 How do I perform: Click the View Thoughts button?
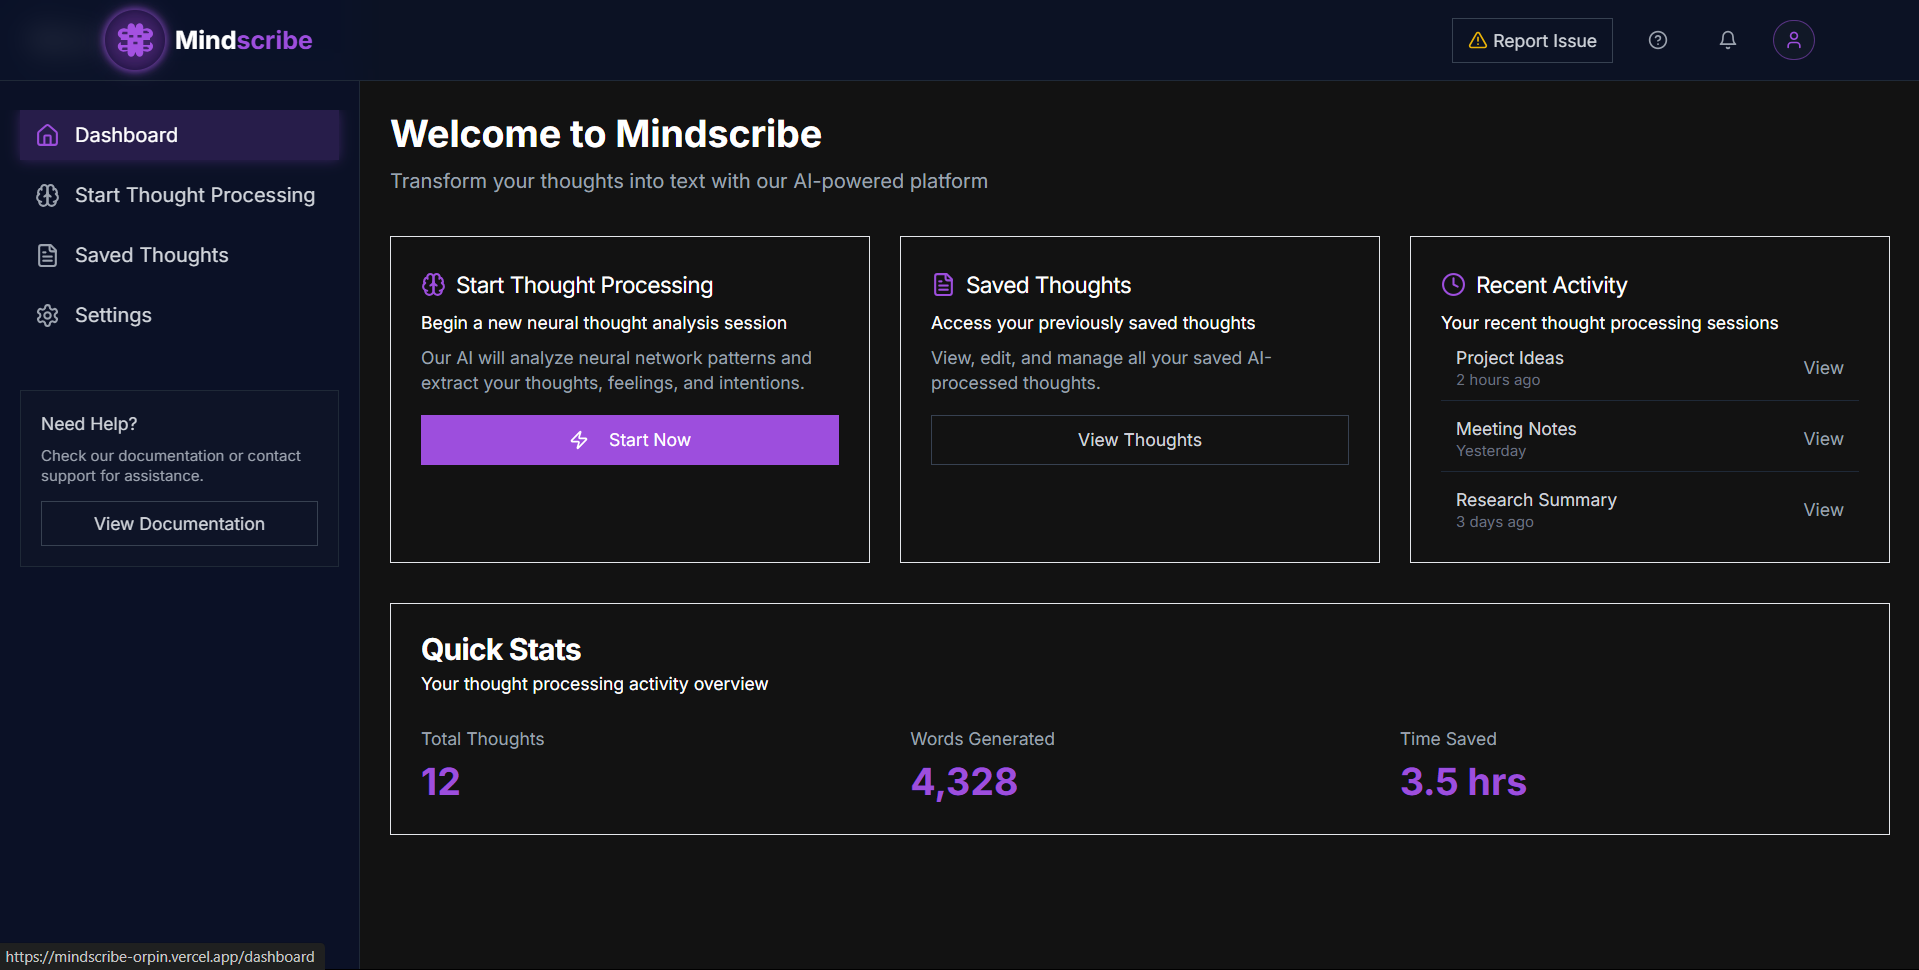[1139, 440]
